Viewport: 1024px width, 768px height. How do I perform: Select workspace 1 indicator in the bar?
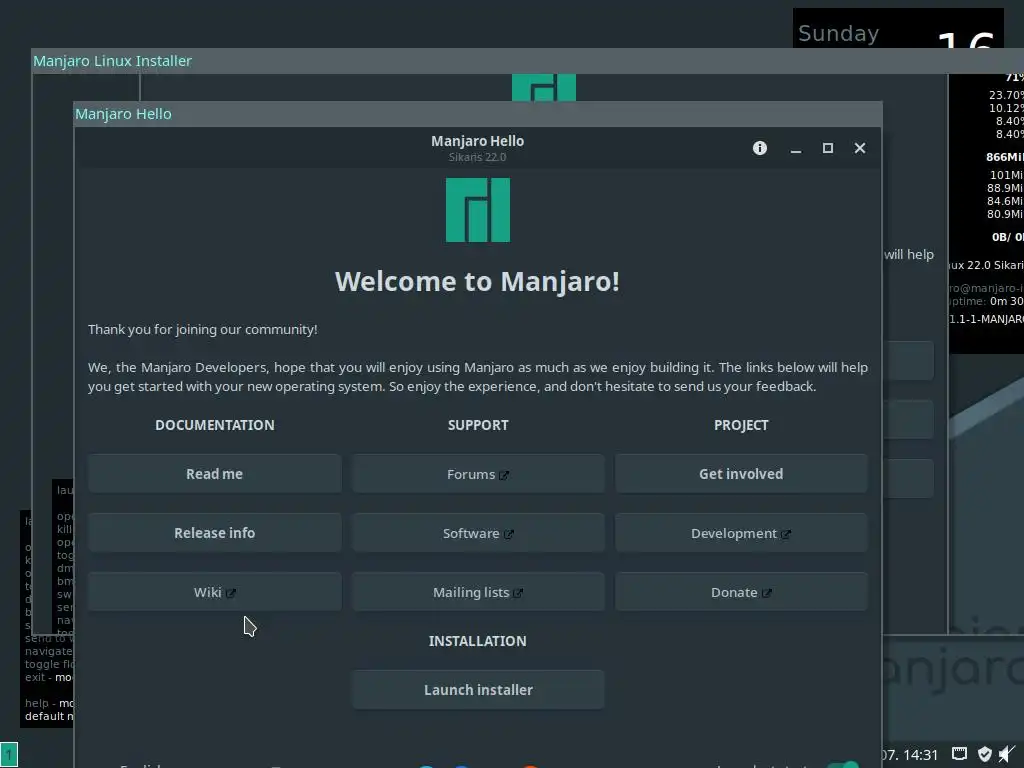point(9,755)
